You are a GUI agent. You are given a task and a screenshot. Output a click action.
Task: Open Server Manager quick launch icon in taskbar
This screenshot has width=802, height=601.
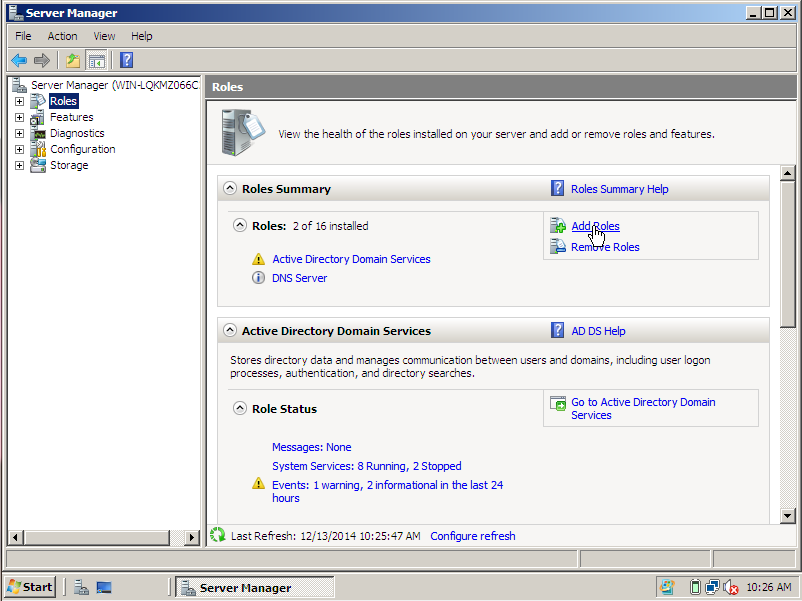pos(81,587)
